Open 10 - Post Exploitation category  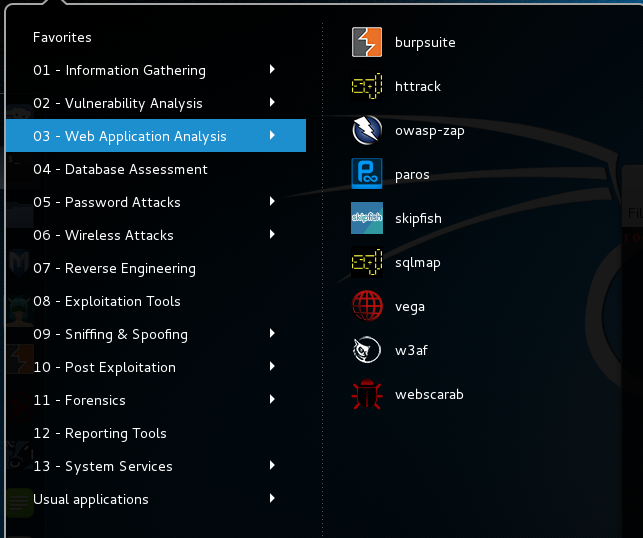click(156, 367)
